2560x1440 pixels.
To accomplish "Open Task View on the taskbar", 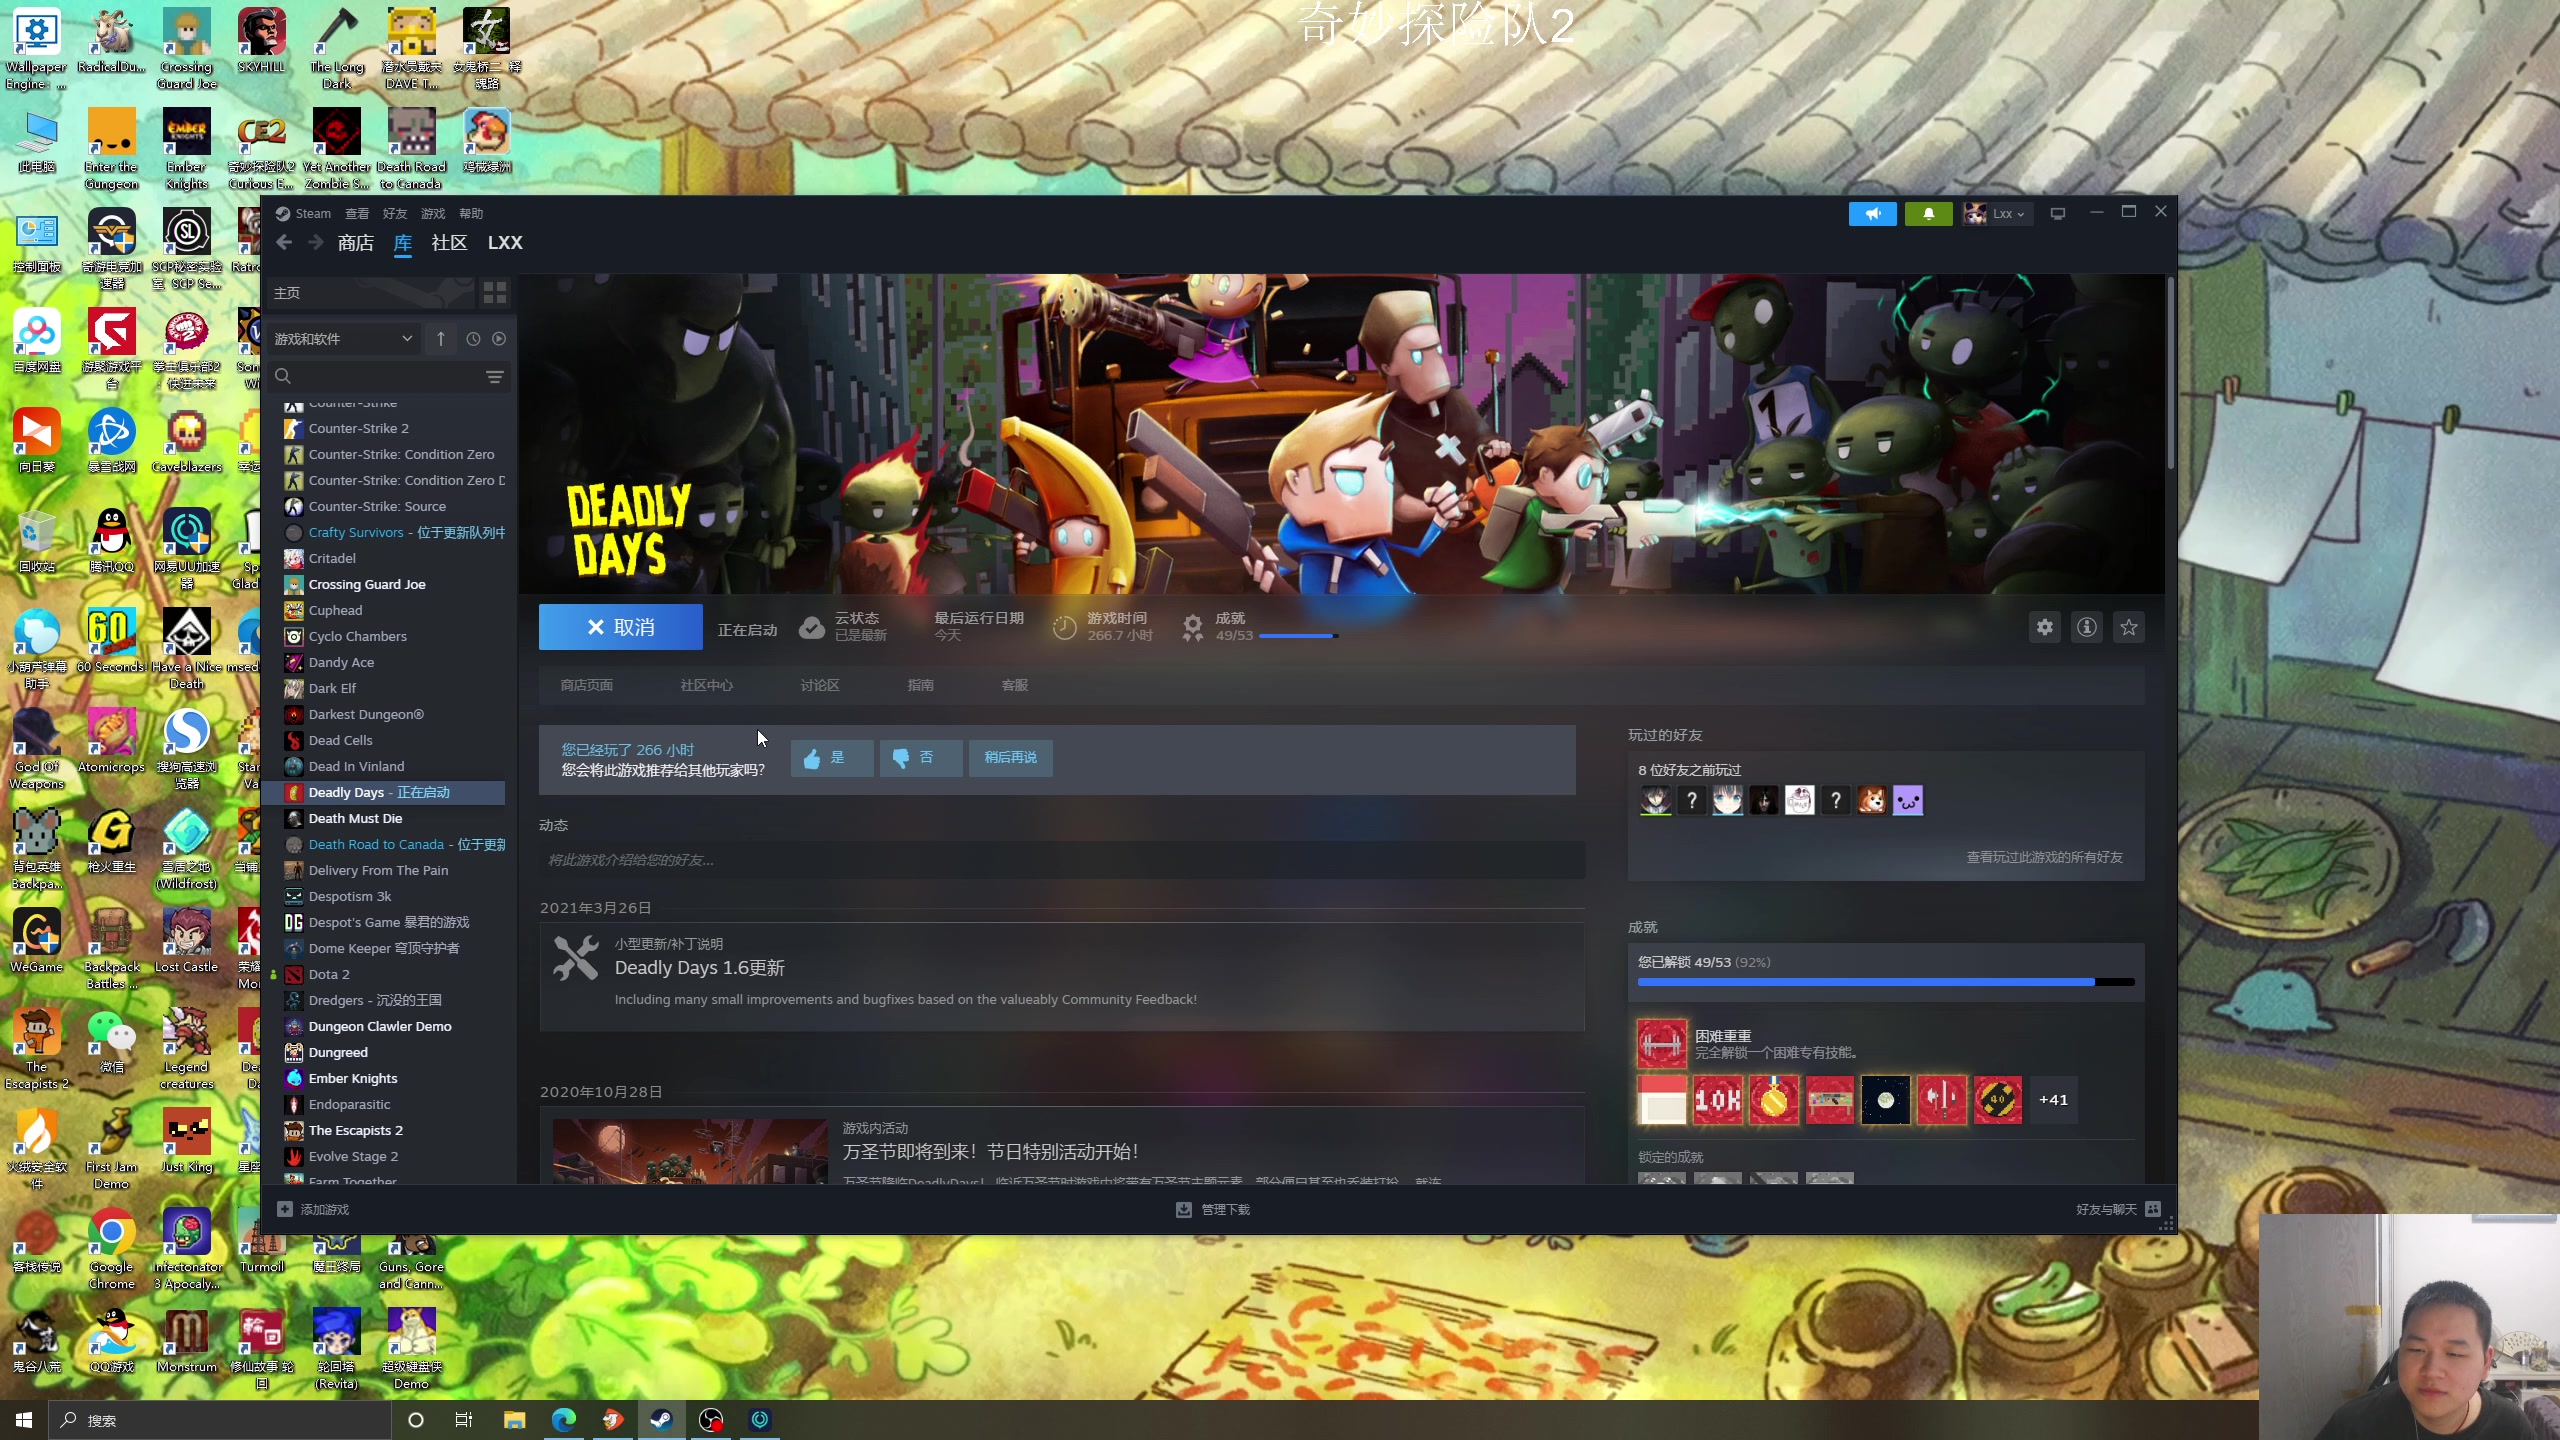I will [x=464, y=1420].
